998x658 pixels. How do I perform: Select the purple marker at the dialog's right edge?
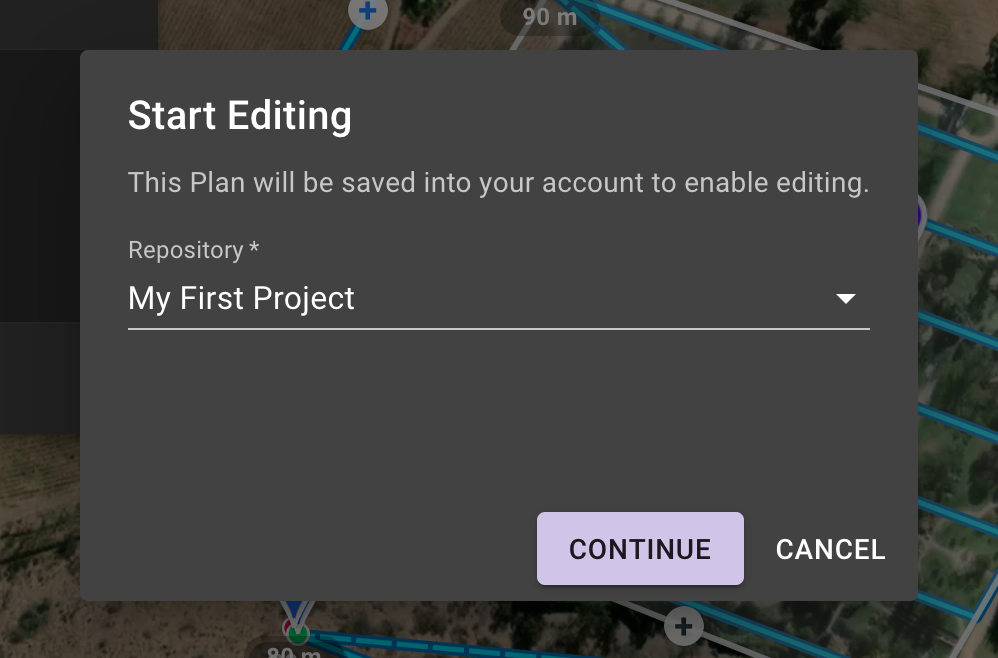921,215
